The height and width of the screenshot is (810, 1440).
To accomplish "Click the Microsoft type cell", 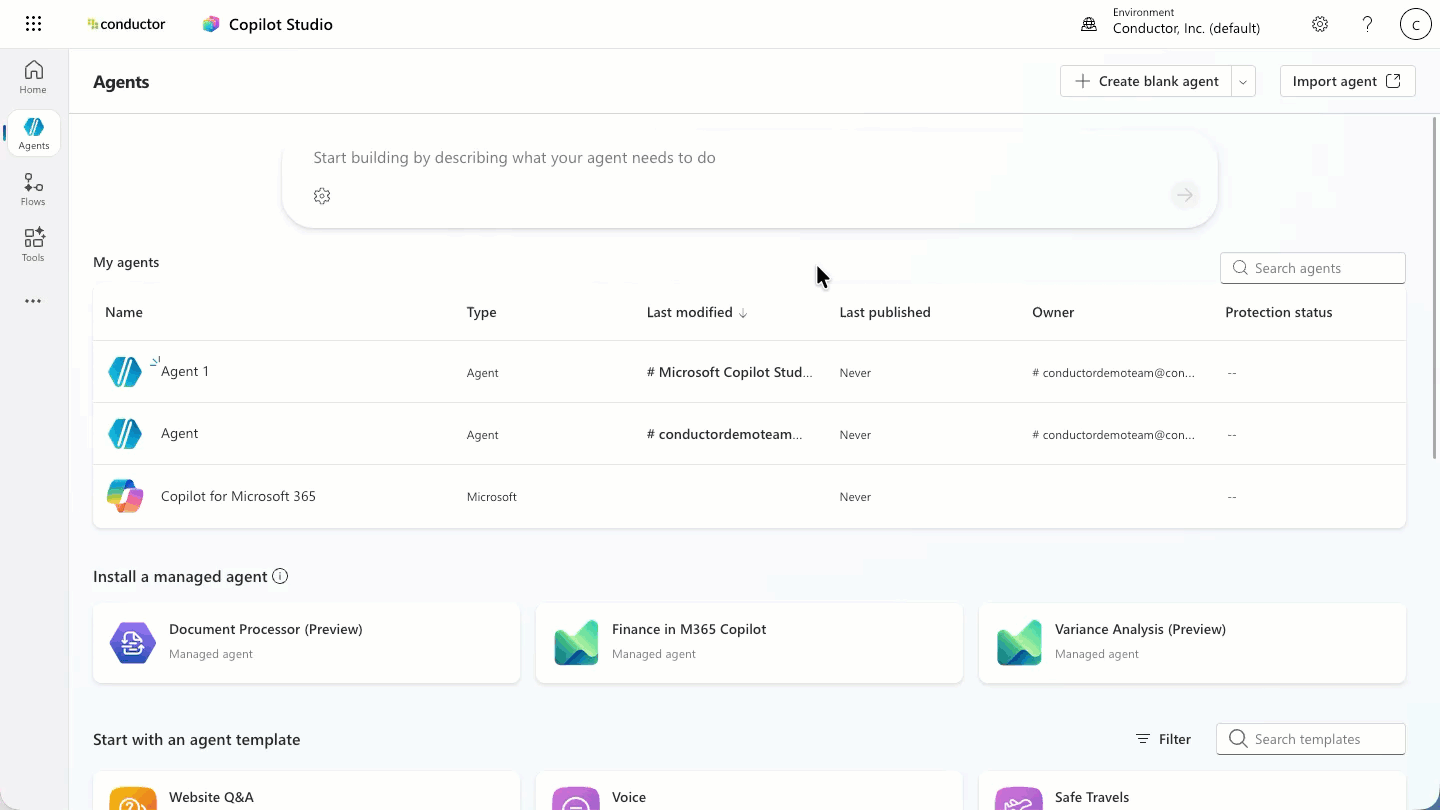I will (x=492, y=497).
